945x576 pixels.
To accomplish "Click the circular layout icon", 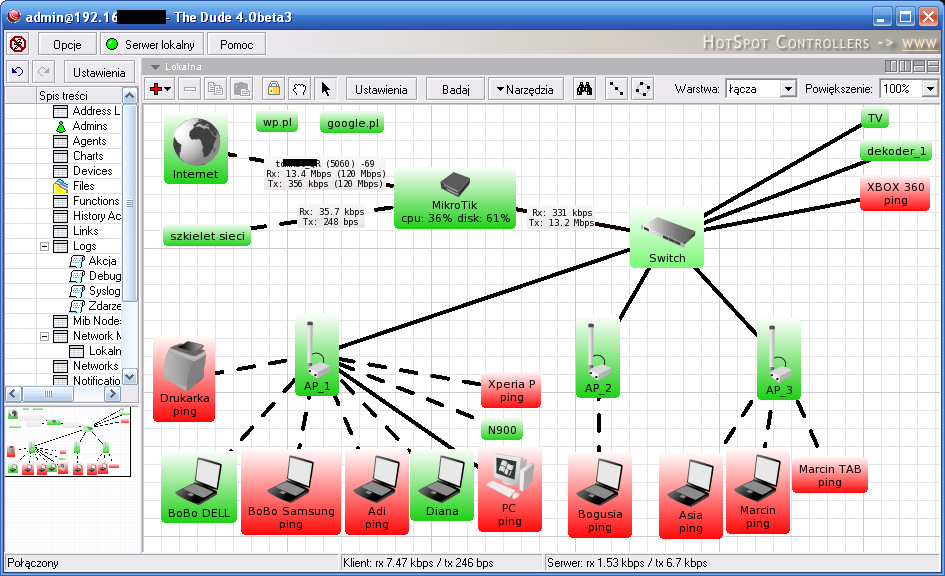I will [x=643, y=89].
